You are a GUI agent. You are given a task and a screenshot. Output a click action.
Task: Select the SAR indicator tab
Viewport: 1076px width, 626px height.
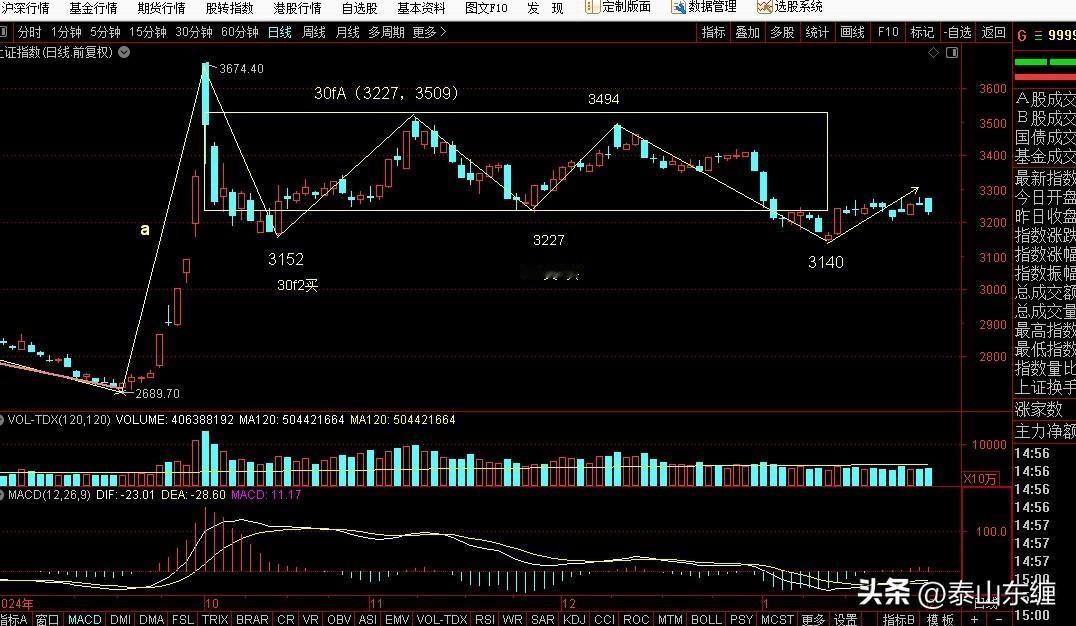542,619
